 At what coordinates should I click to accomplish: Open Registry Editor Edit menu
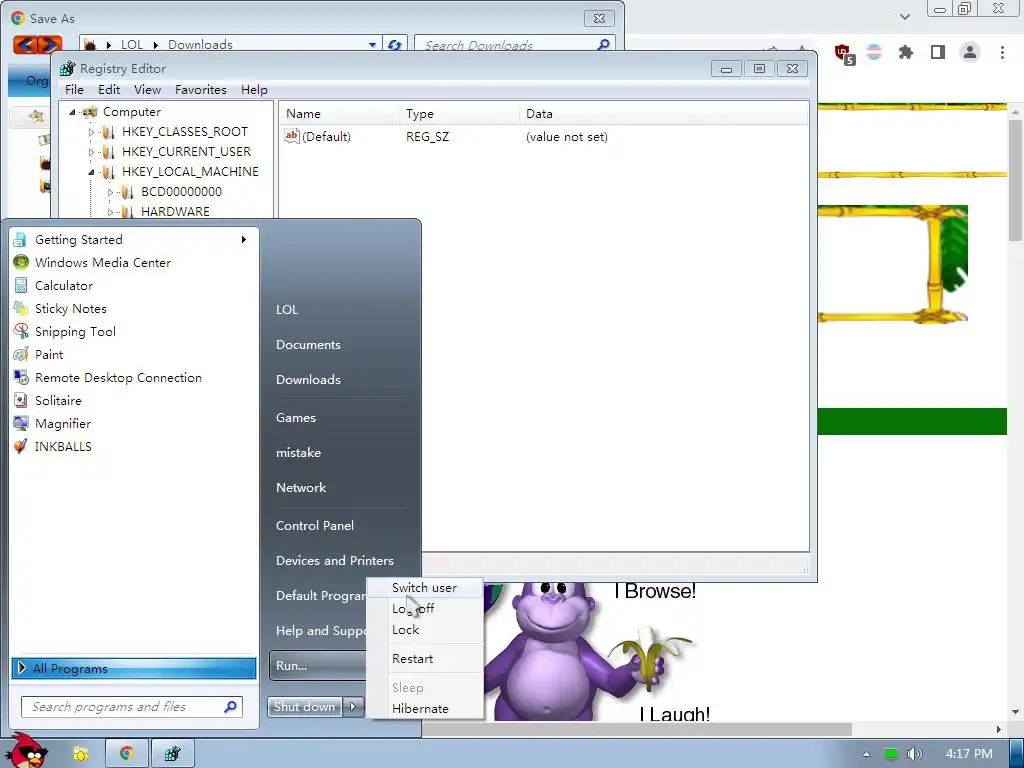[109, 89]
